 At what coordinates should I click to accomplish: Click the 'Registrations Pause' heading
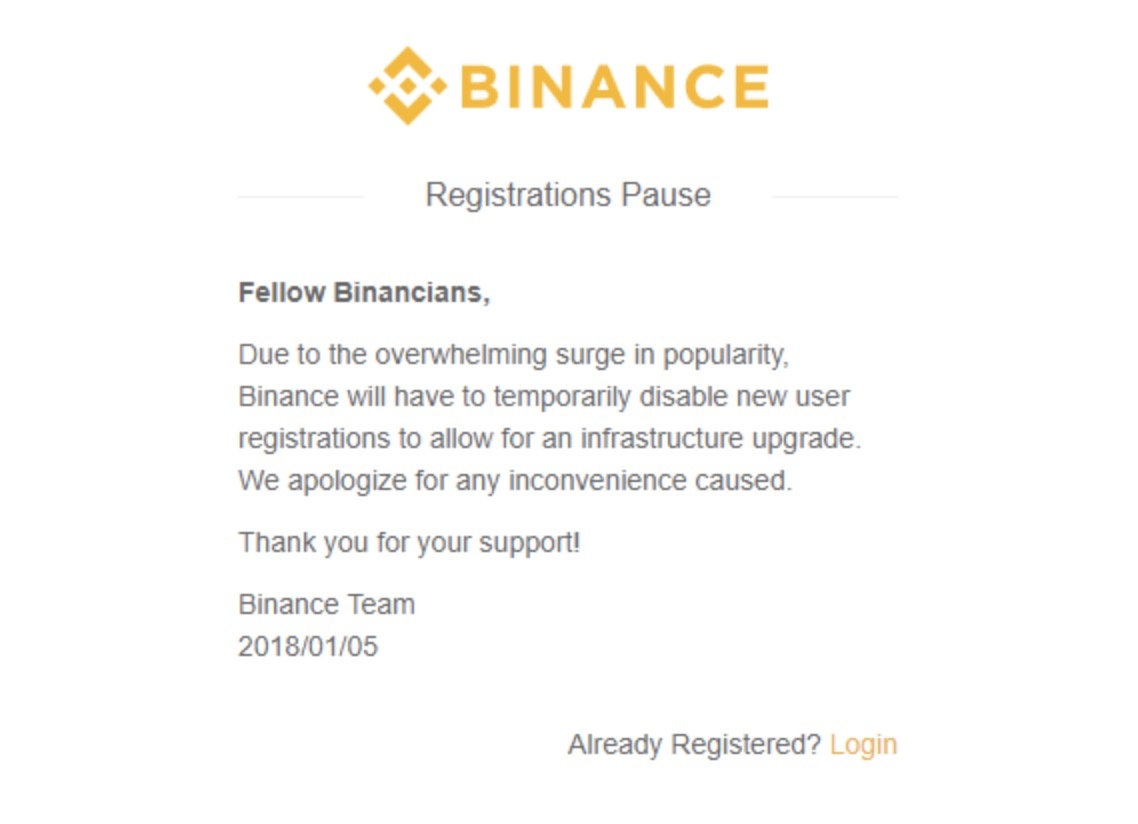coord(567,194)
